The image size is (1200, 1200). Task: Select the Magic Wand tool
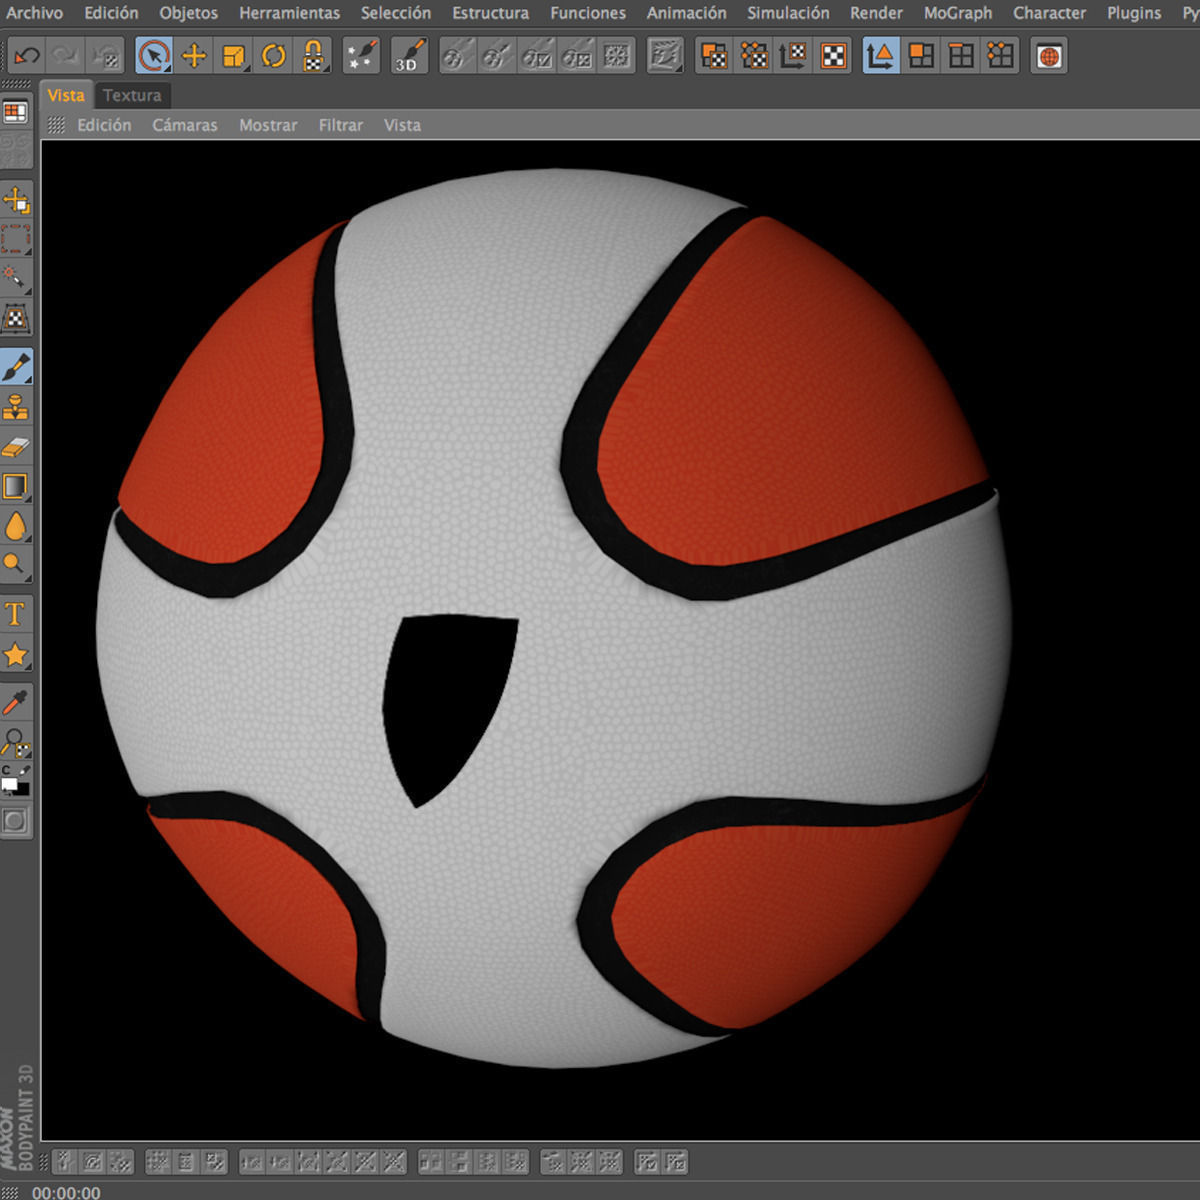[16, 279]
